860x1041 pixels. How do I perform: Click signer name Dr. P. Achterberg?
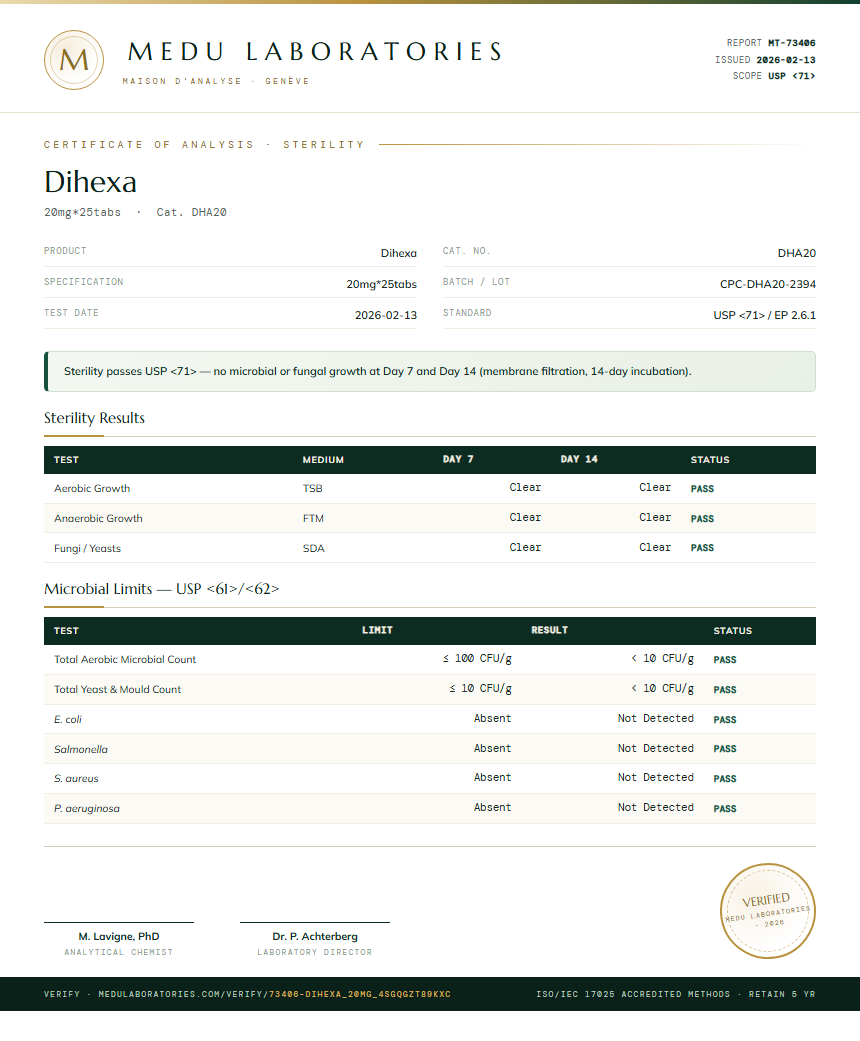(315, 936)
